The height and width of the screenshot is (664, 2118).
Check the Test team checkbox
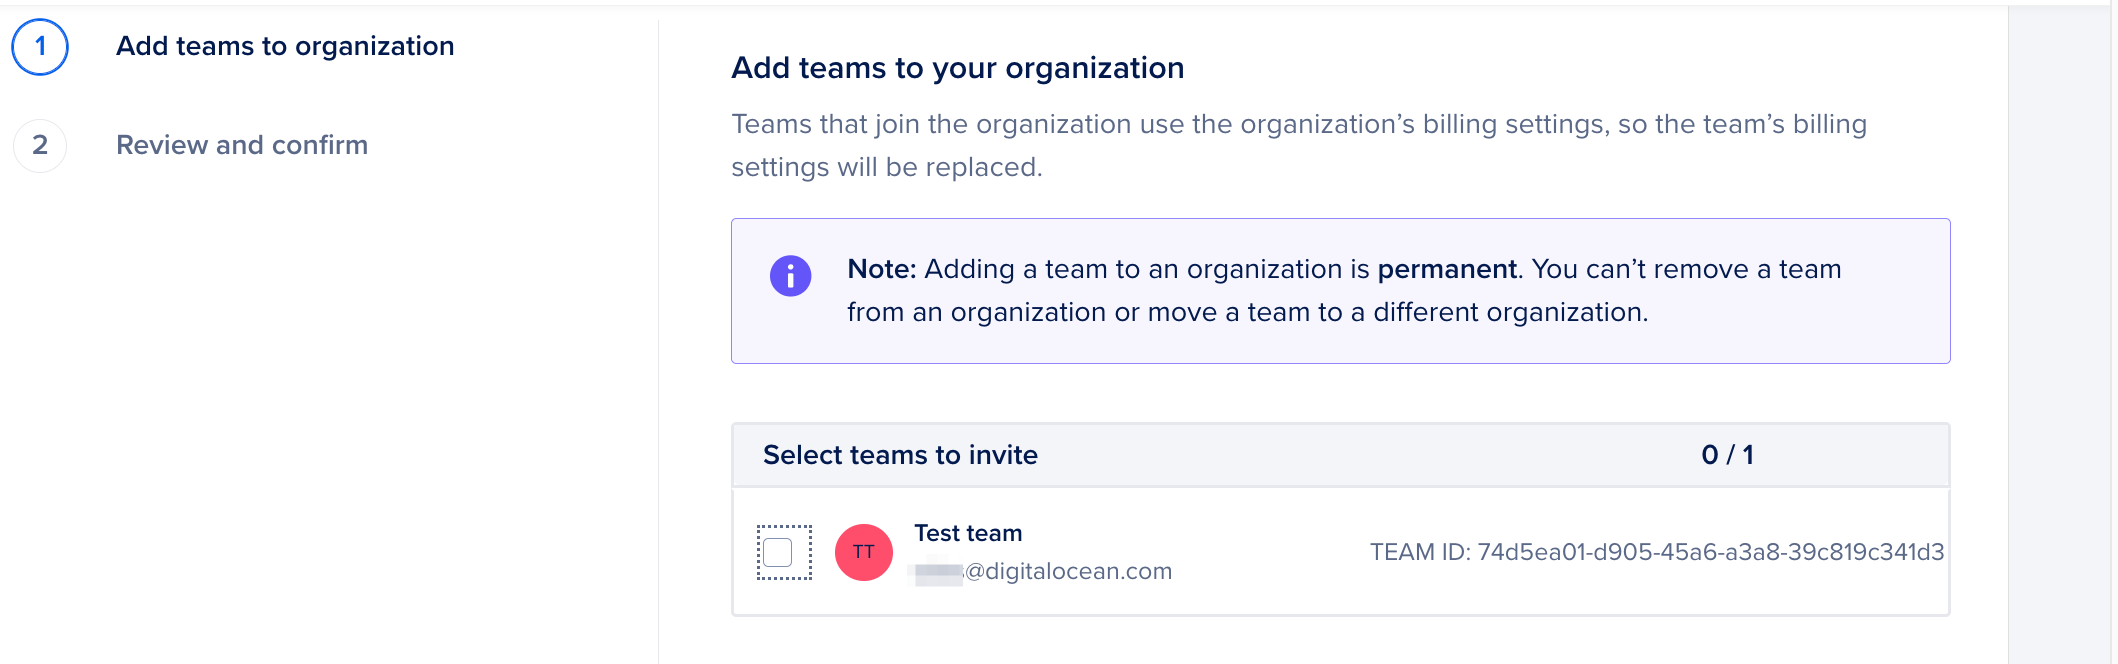pyautogui.click(x=778, y=552)
